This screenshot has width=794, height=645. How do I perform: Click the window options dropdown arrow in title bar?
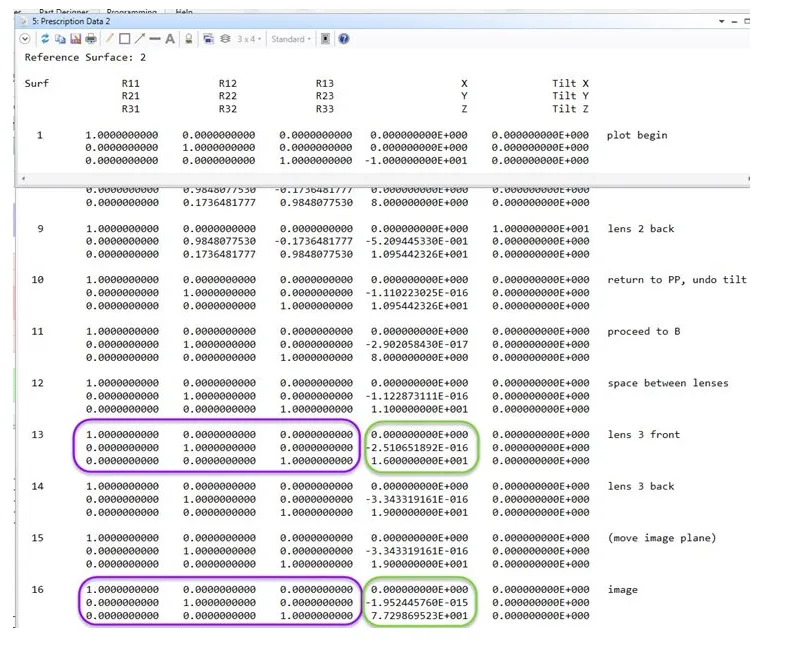721,21
